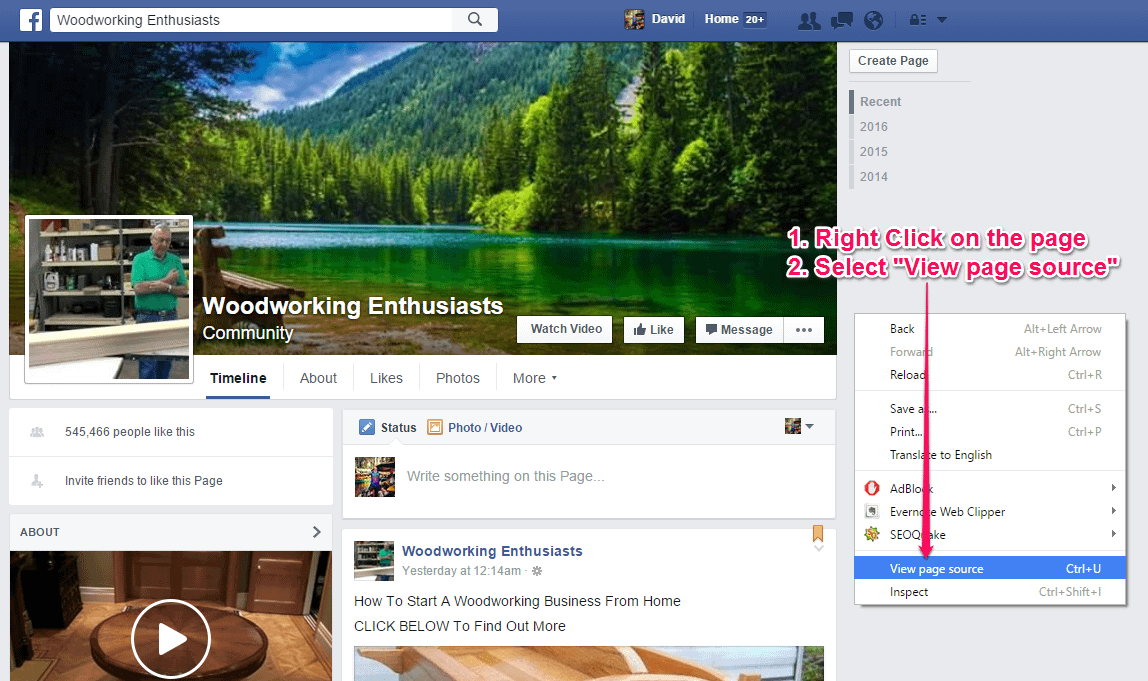Jump to 2014 in the timeline navigator
The image size is (1148, 681).
[873, 176]
